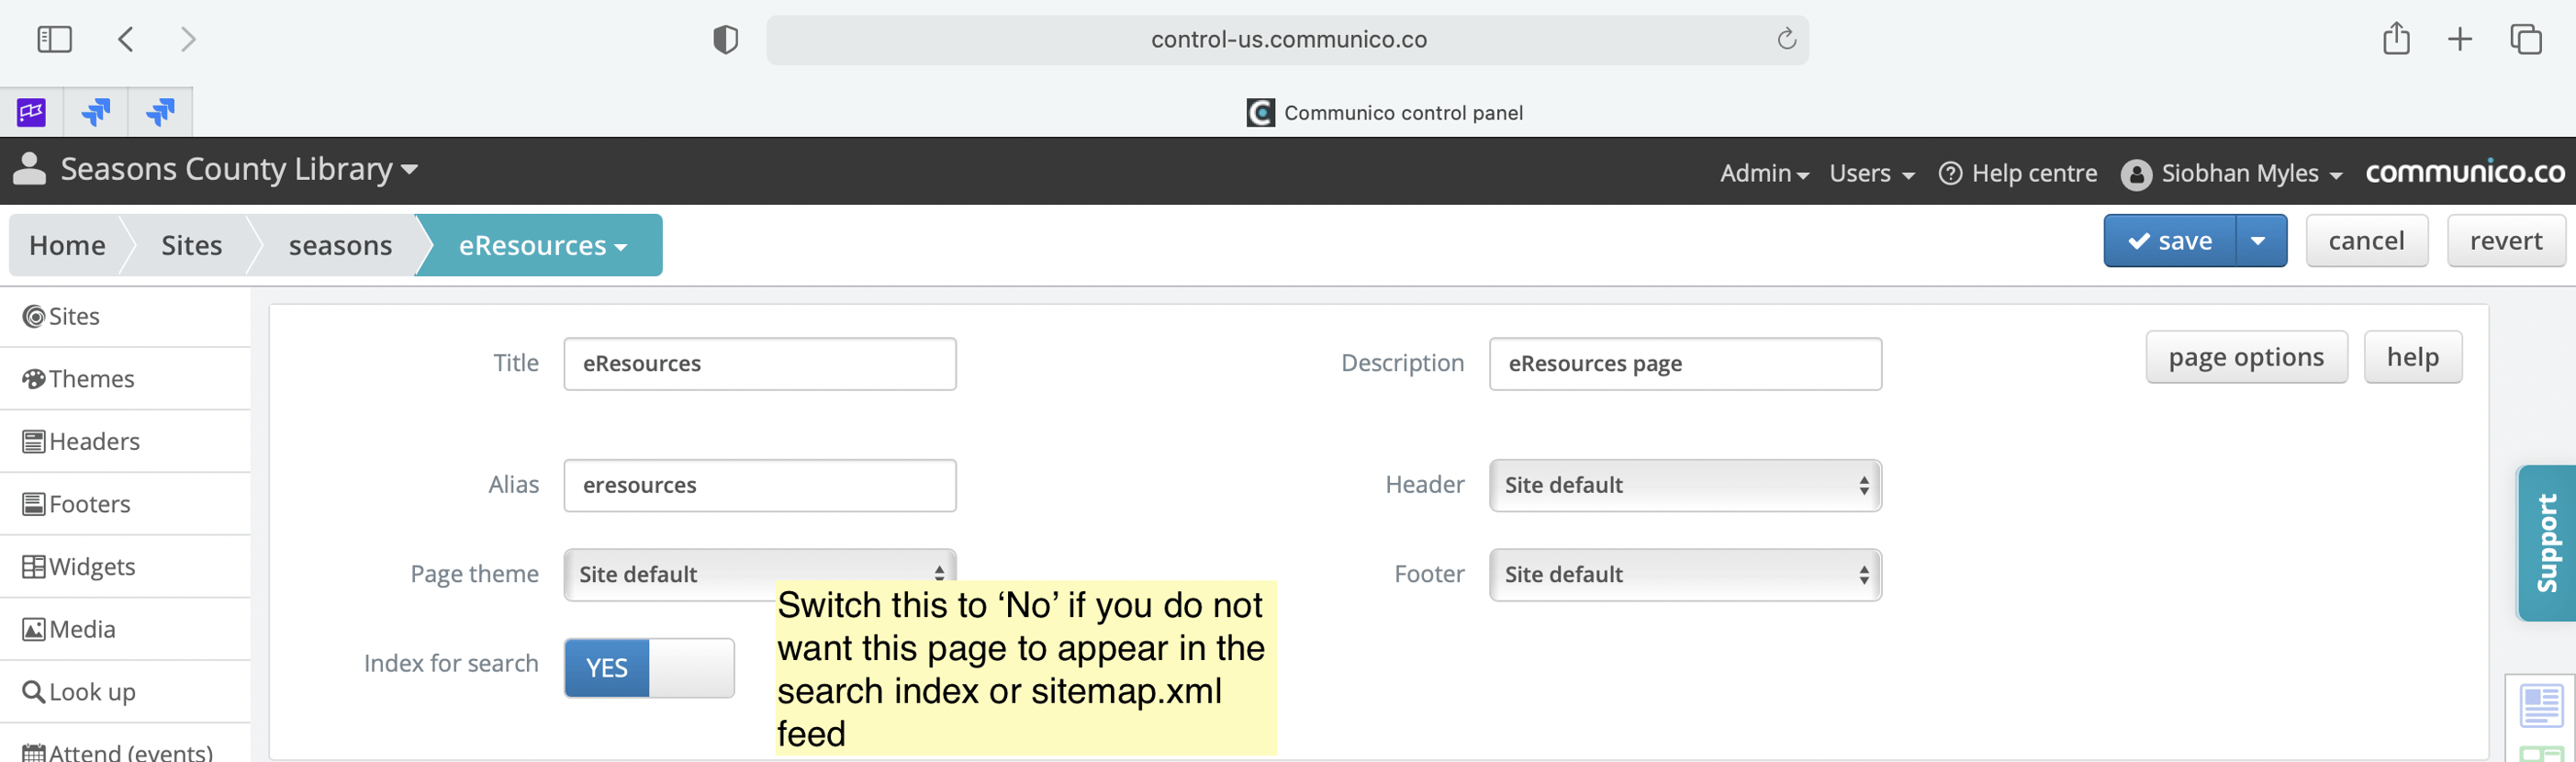Image resolution: width=2576 pixels, height=762 pixels.
Task: Open the Siobhan Myles user menu
Action: point(2231,173)
